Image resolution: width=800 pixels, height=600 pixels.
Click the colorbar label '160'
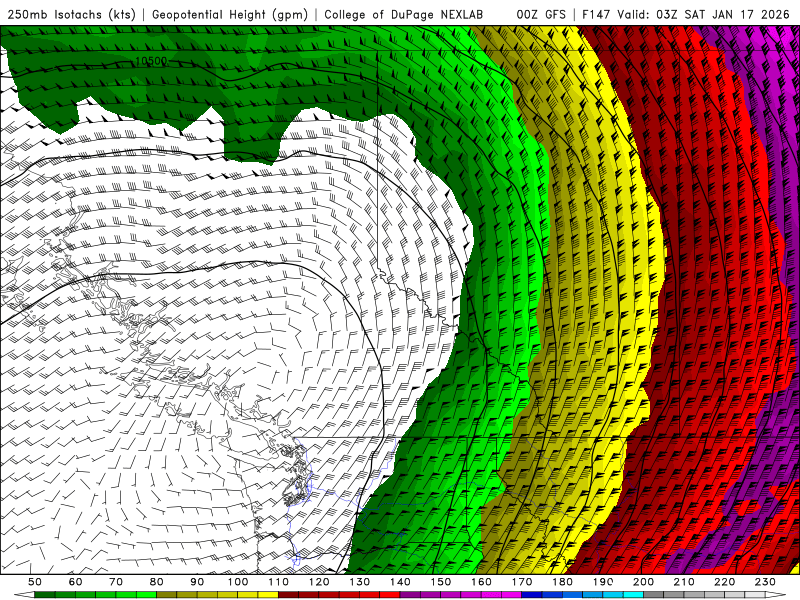tap(481, 582)
